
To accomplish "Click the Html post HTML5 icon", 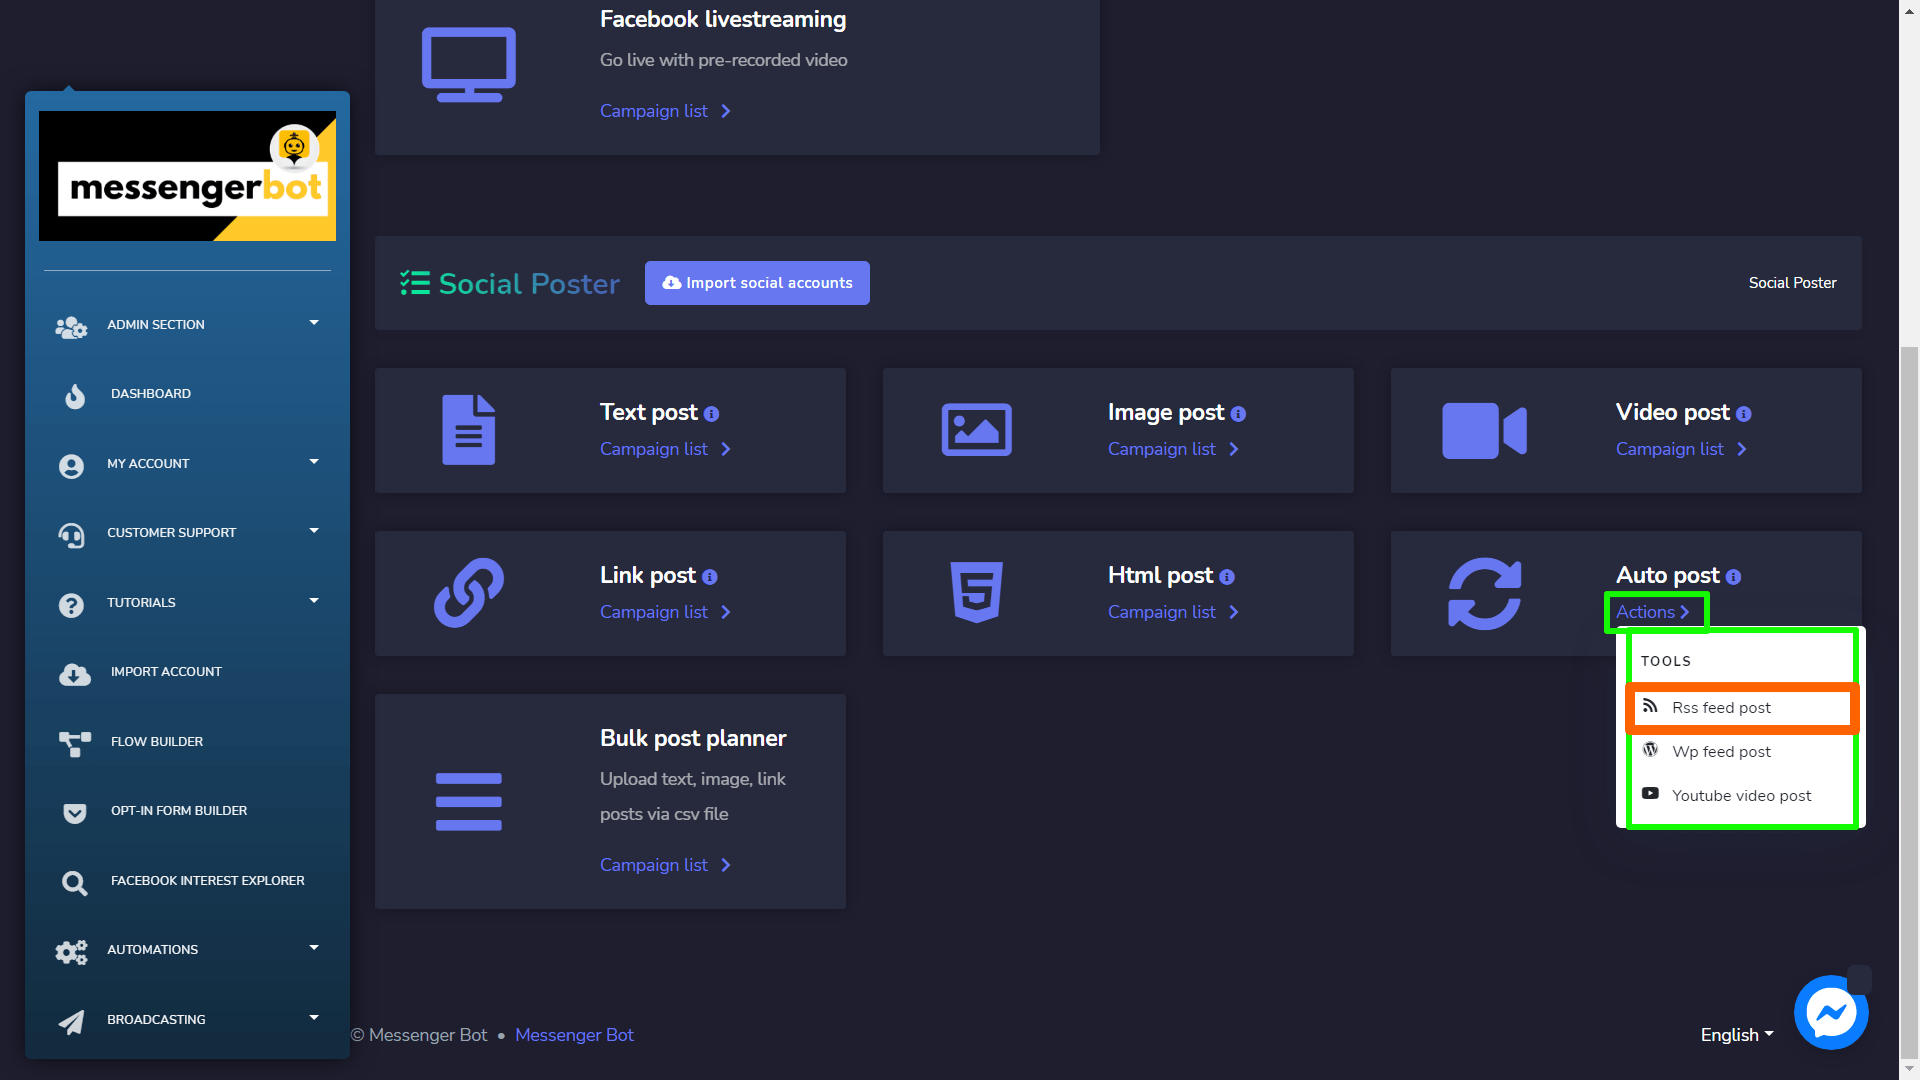I will (x=977, y=592).
